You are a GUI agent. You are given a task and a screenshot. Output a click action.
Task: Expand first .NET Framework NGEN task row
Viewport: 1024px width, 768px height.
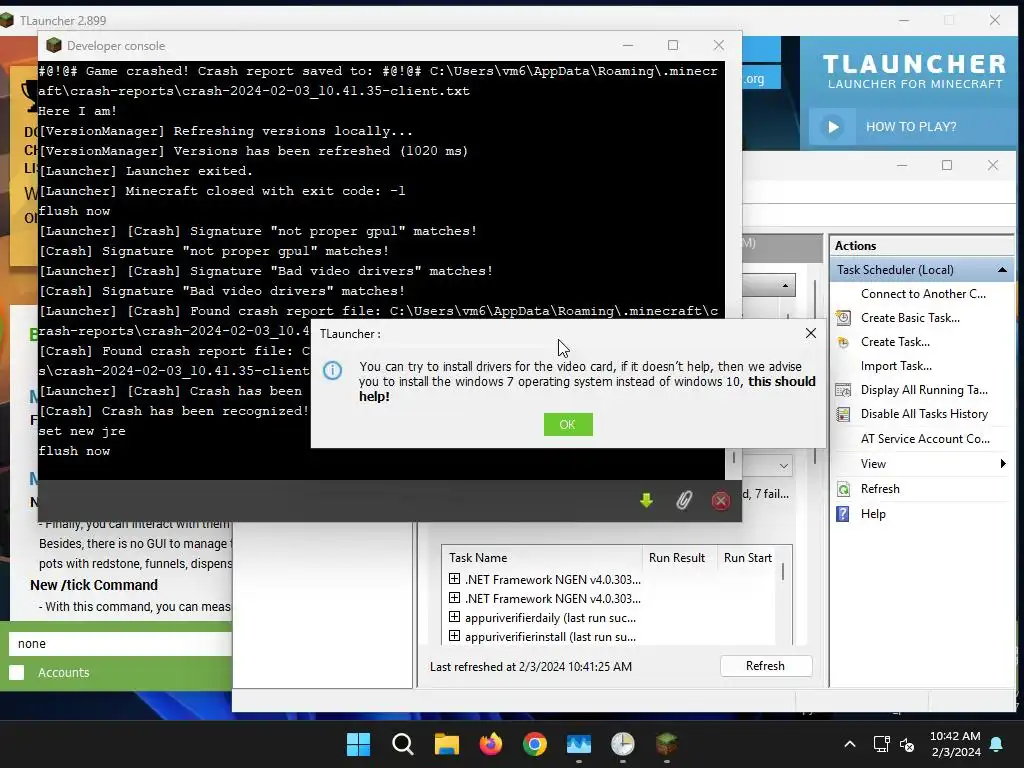point(455,579)
